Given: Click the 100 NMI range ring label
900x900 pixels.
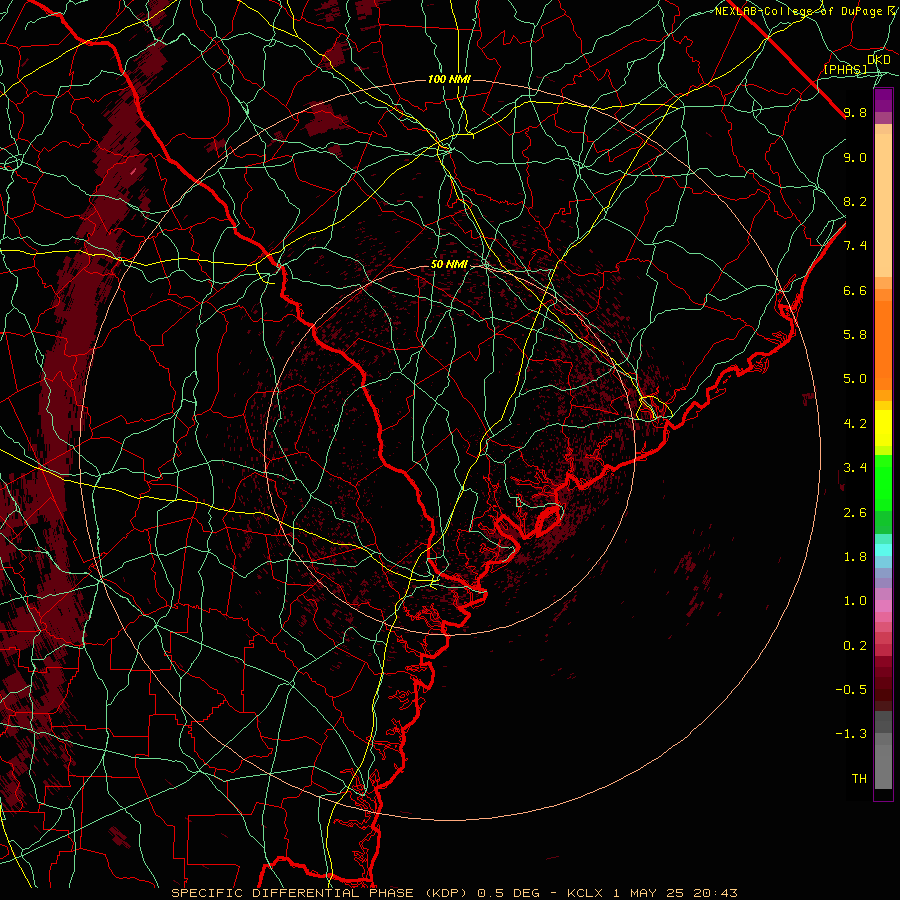Looking at the screenshot, I should 449,79.
